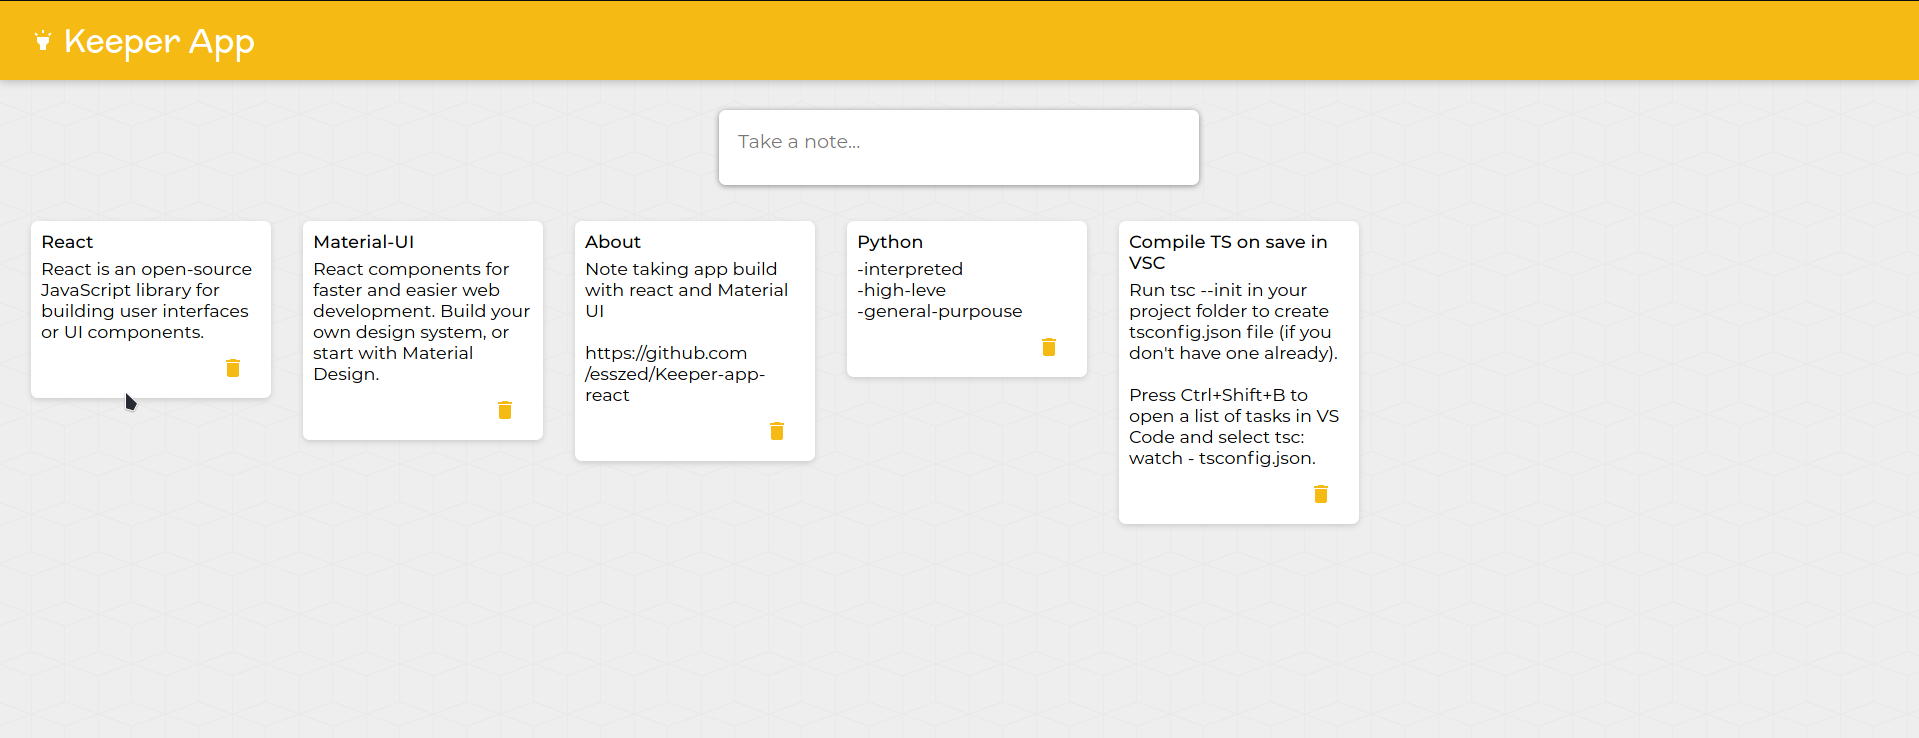Click the '-high-leve' line in Python note
This screenshot has height=738, width=1919.
click(901, 290)
